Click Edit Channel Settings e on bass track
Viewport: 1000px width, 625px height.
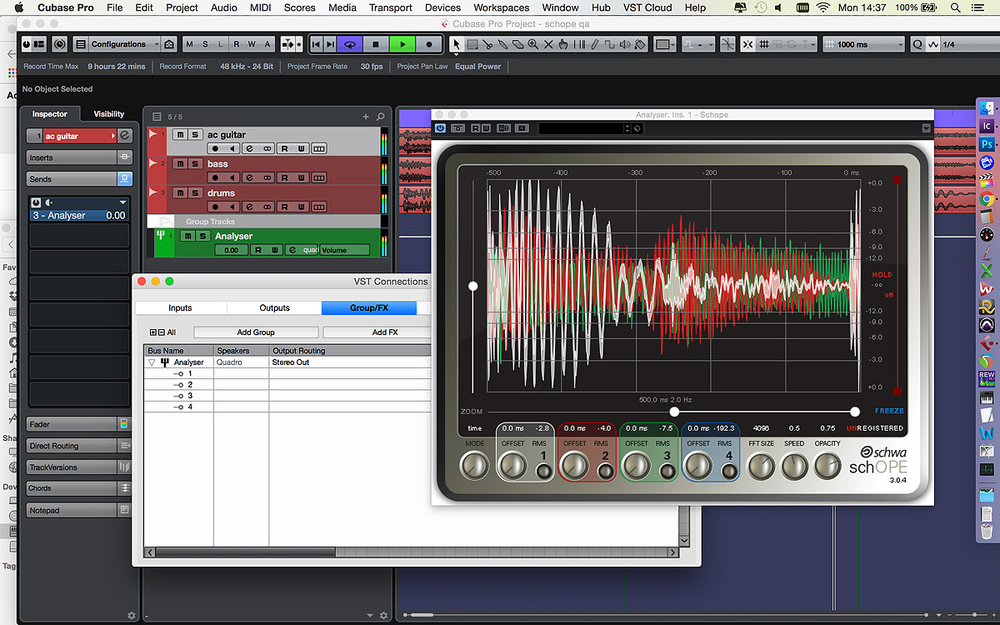[249, 178]
